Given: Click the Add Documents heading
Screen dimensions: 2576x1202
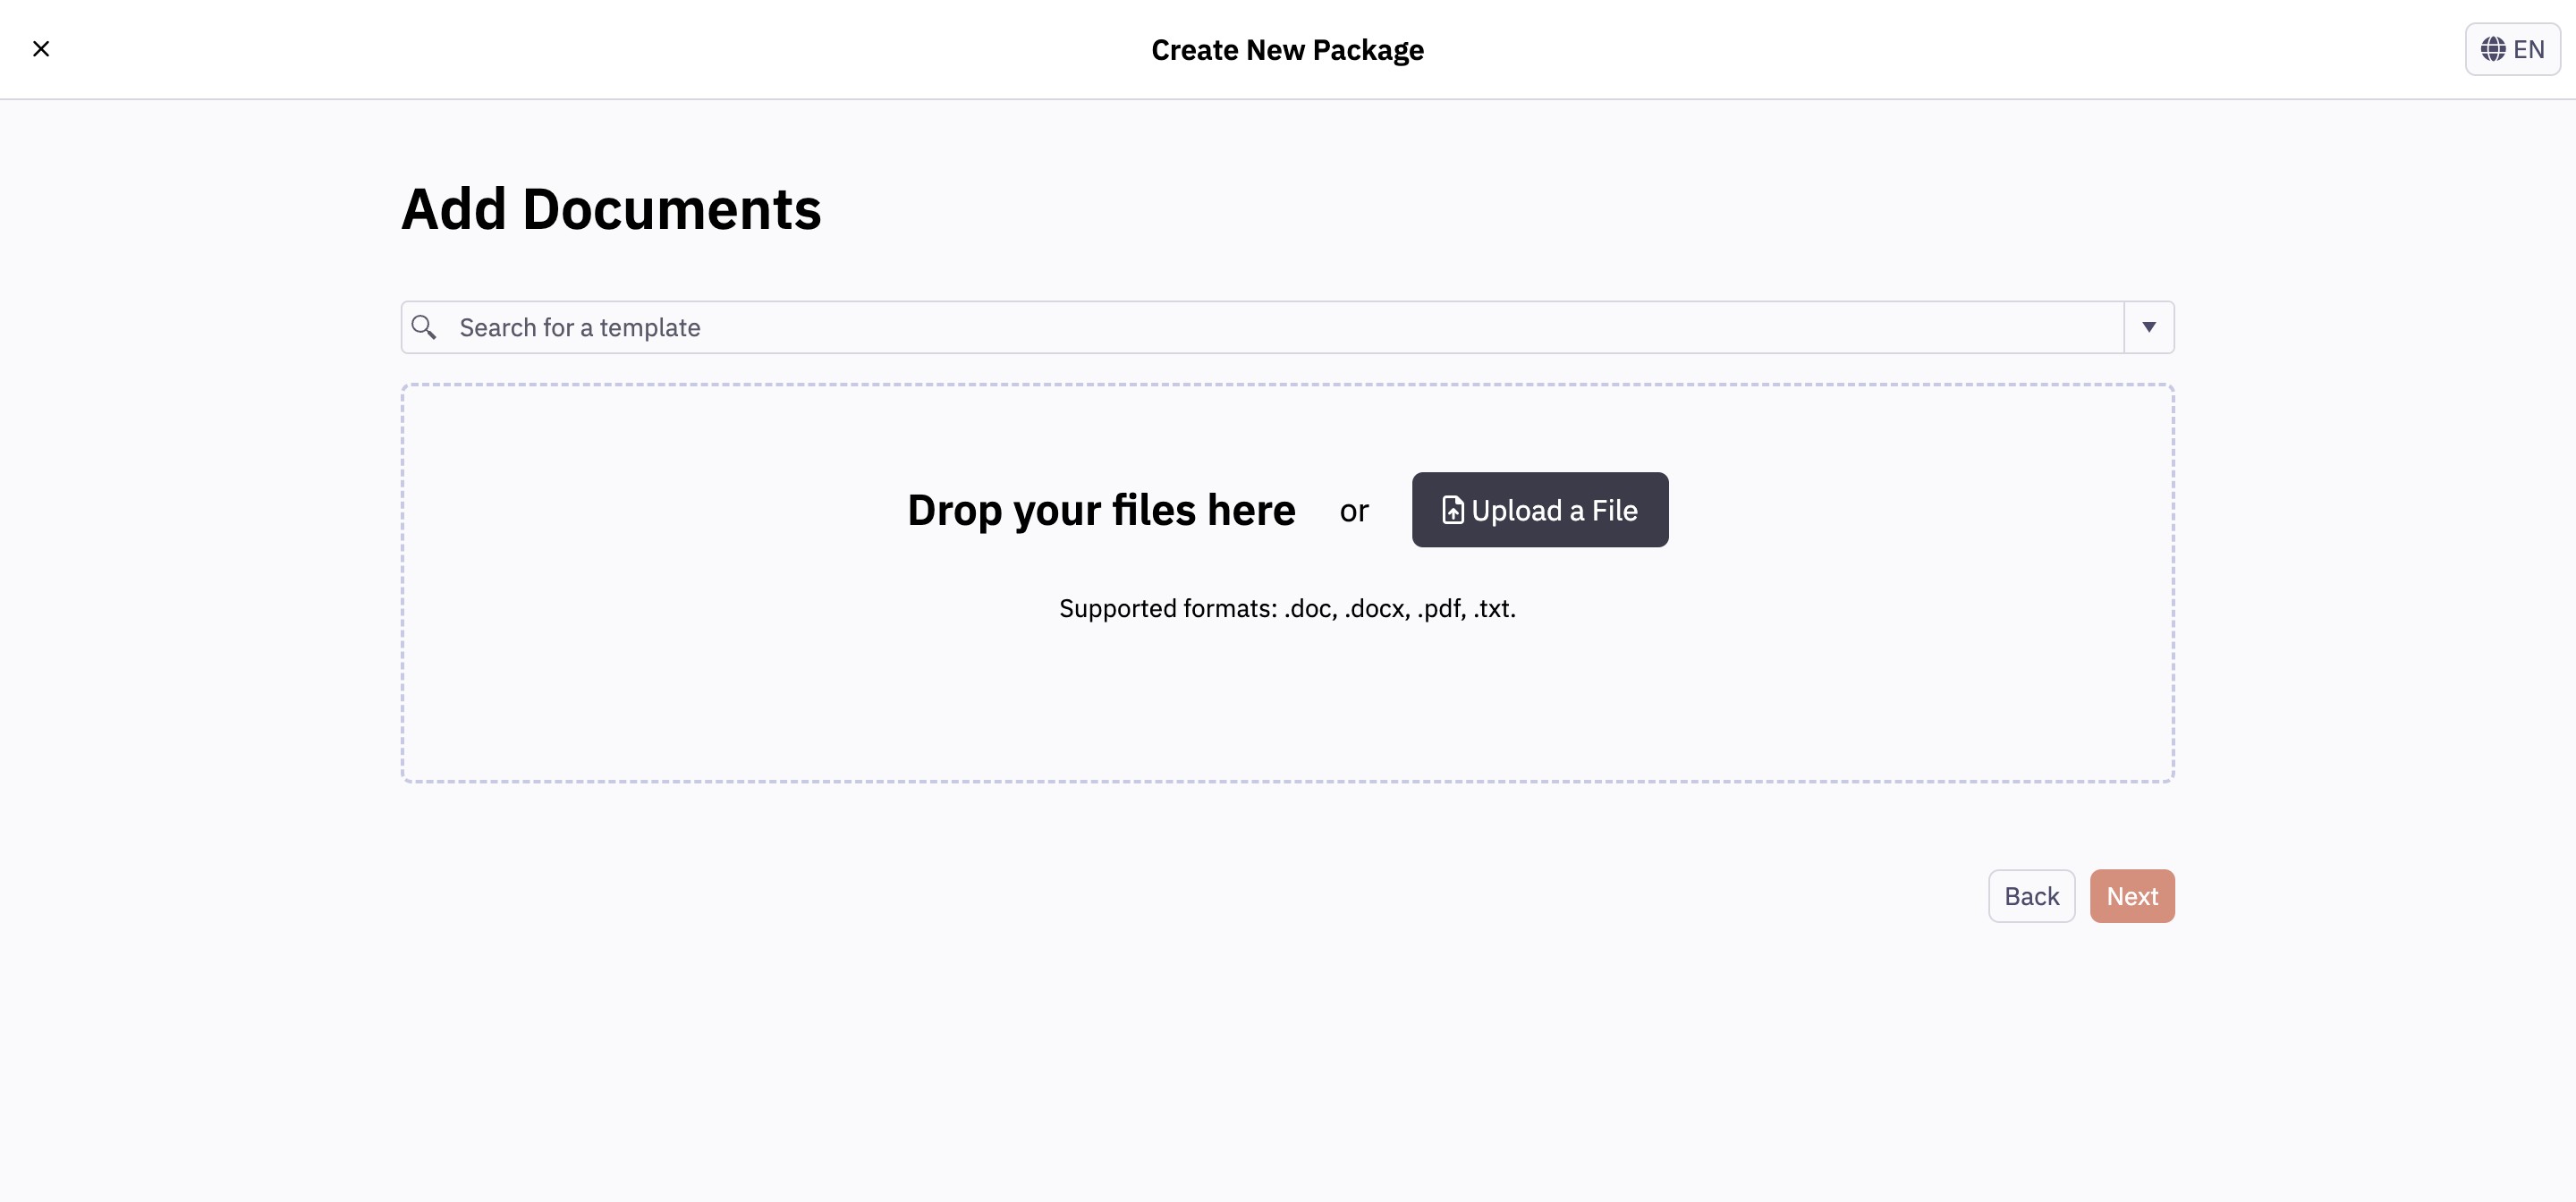Looking at the screenshot, I should point(611,209).
